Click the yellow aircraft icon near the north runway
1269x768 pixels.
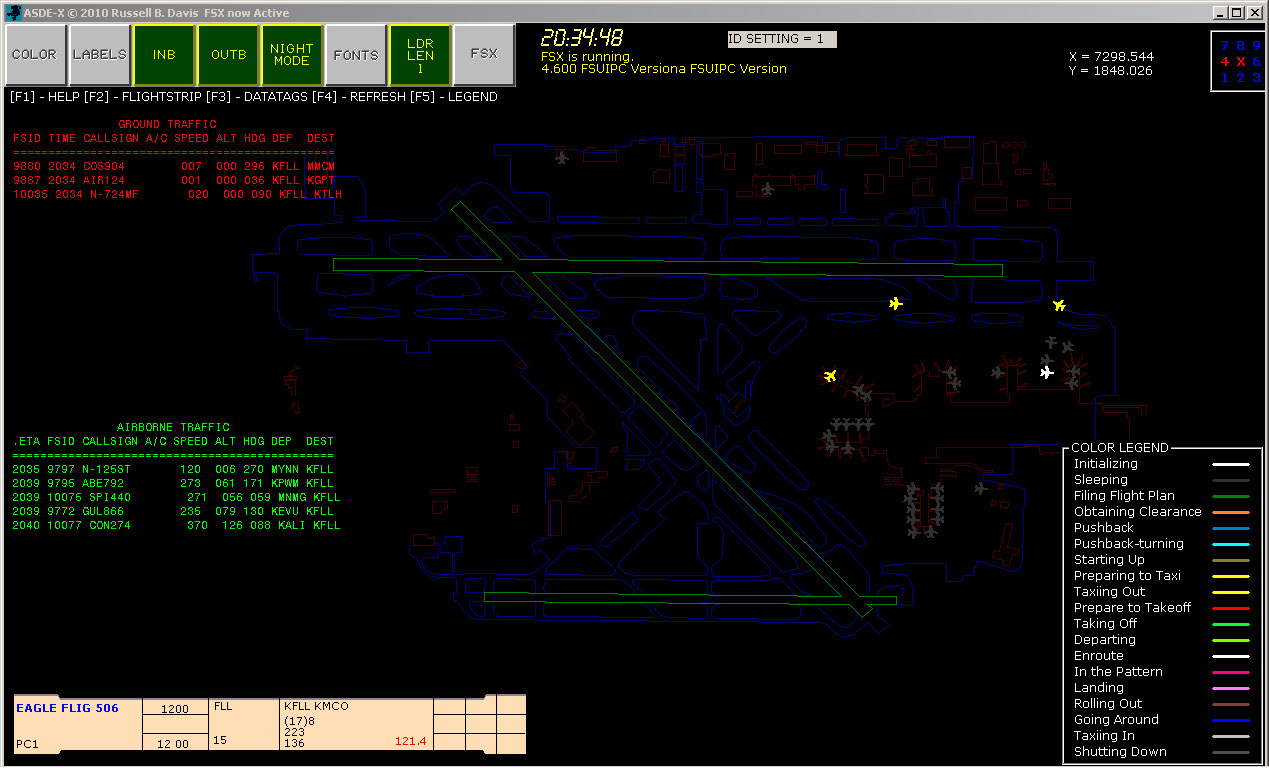895,303
